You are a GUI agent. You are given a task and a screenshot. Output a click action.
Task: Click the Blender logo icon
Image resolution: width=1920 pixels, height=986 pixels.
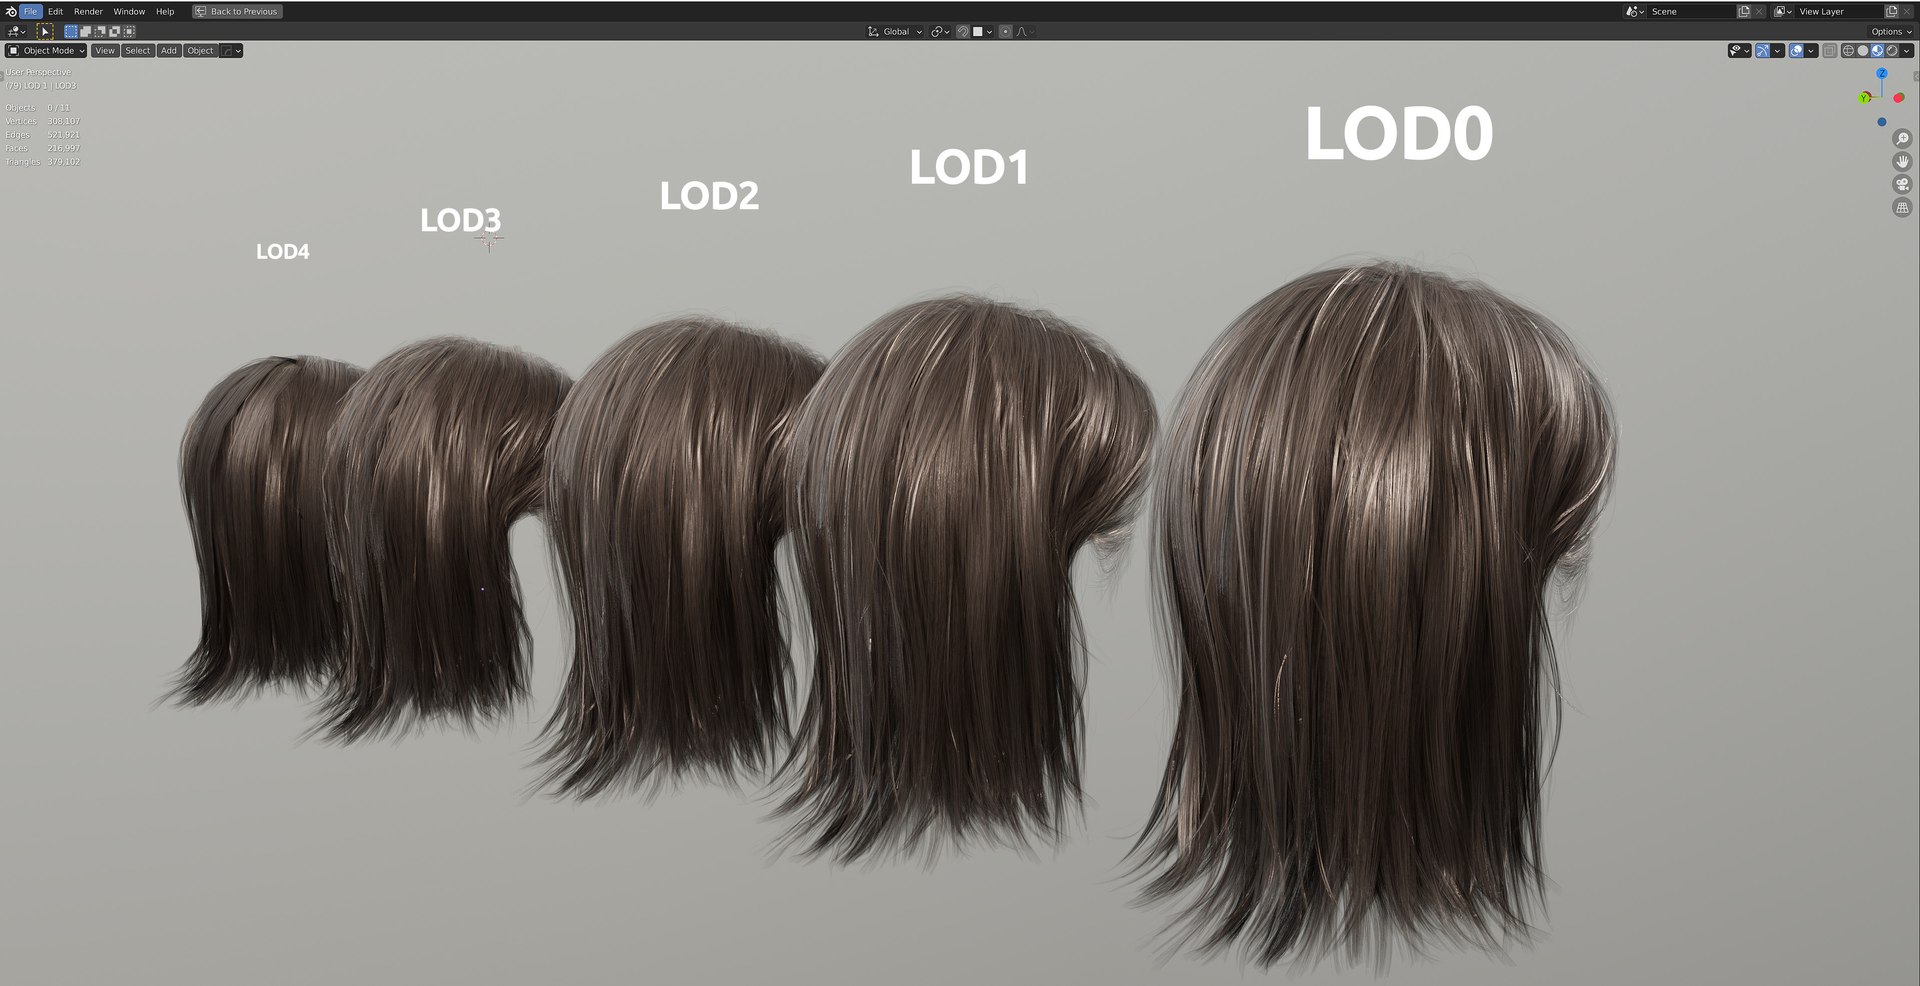pyautogui.click(x=11, y=11)
